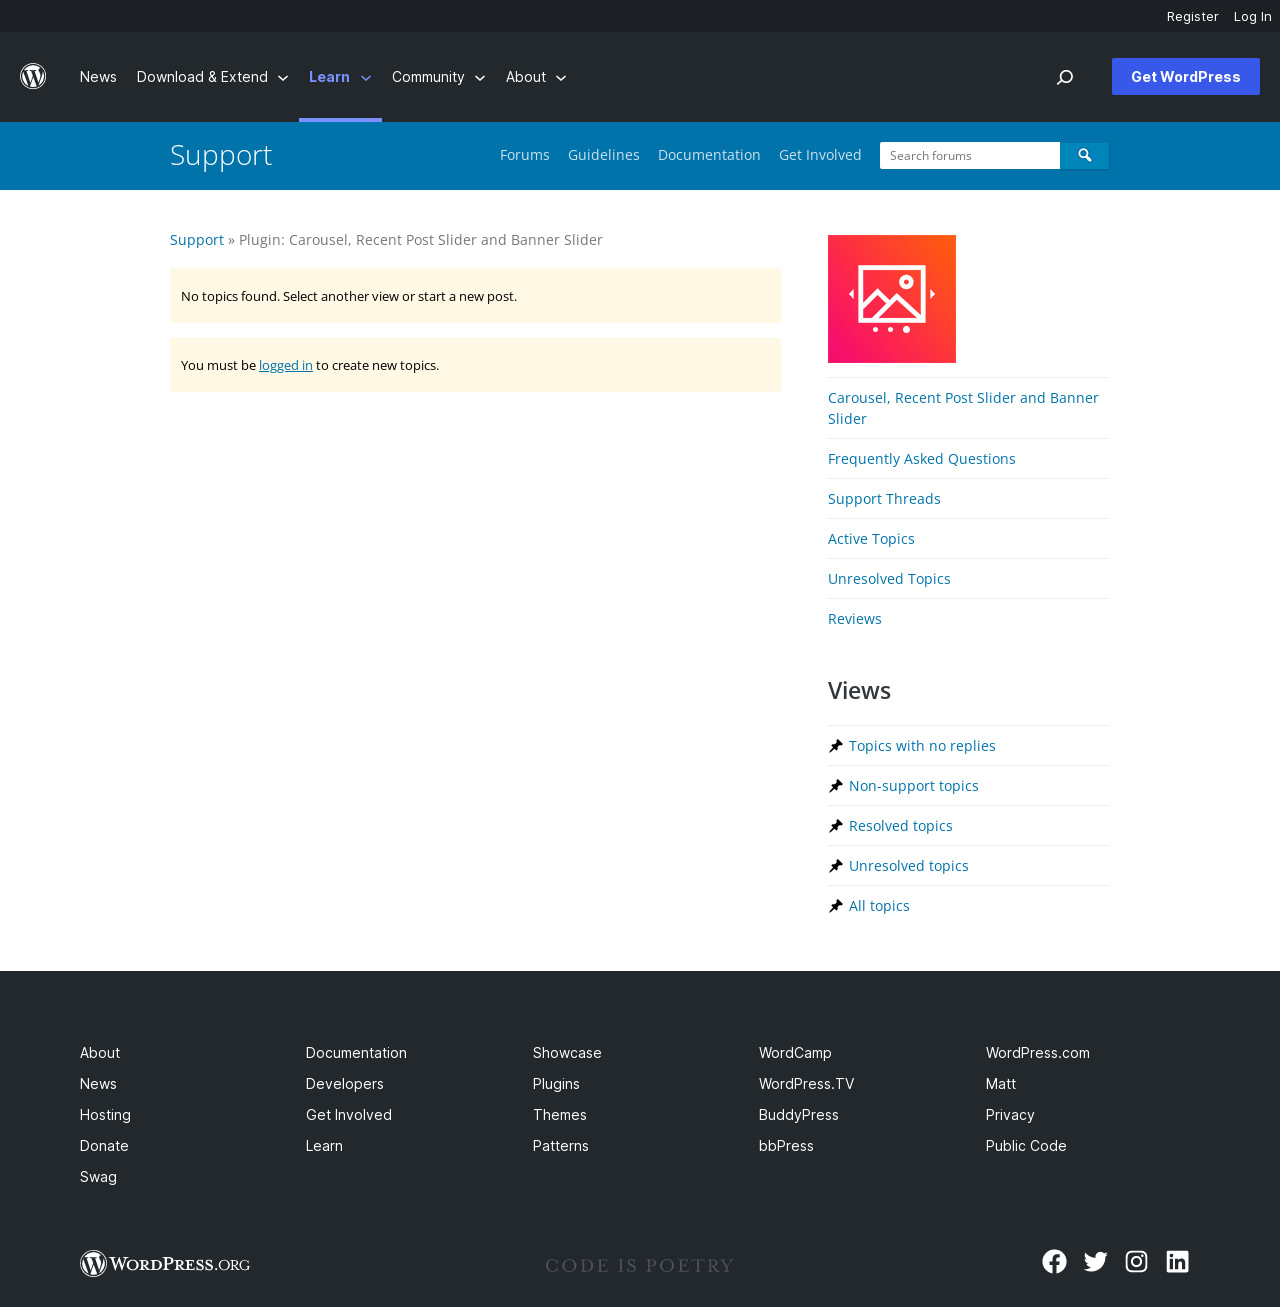
Task: Click Register link at top
Action: pos(1193,16)
